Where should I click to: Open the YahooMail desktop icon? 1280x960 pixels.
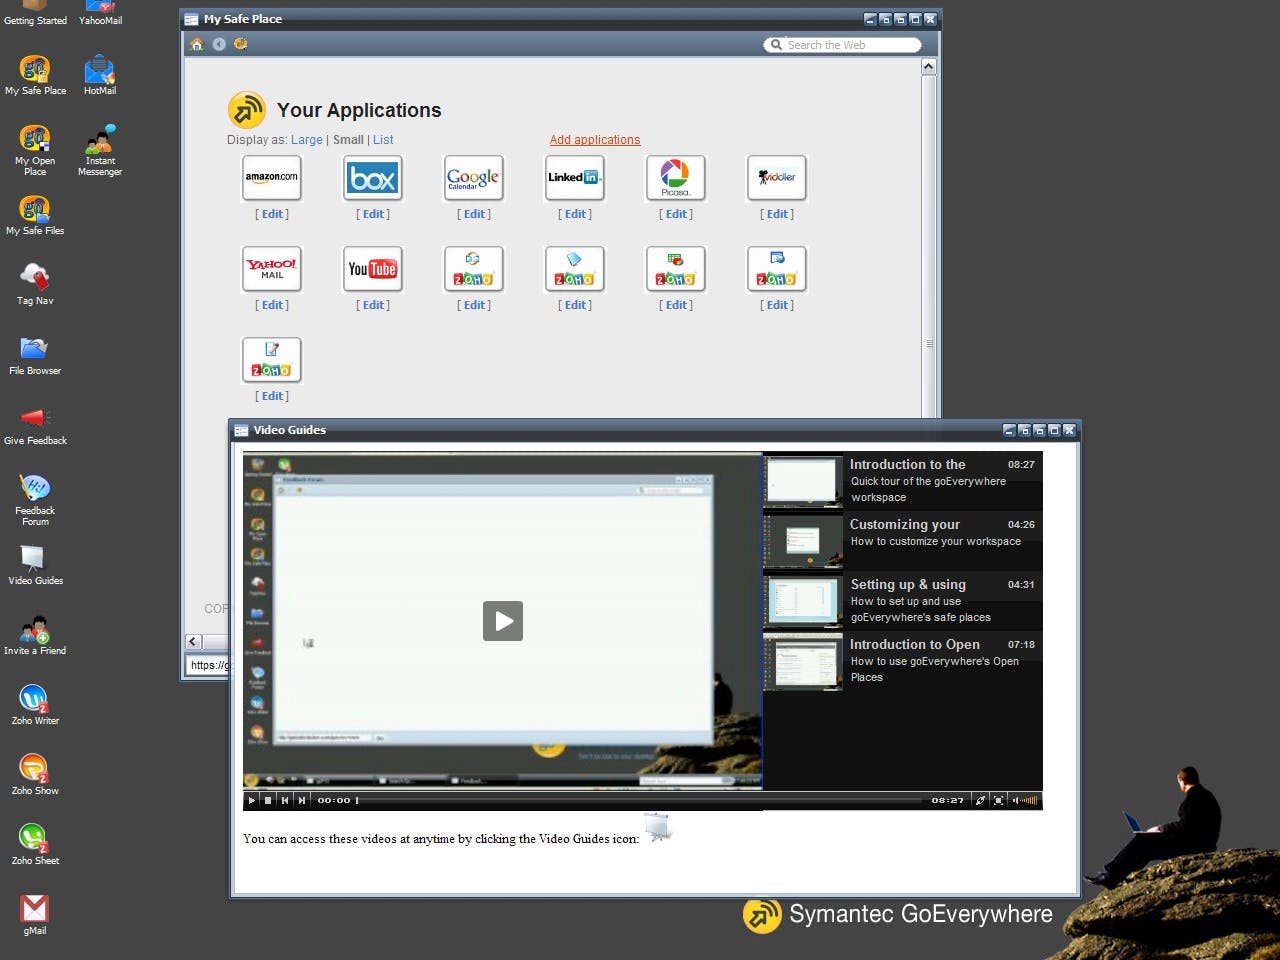point(100,12)
